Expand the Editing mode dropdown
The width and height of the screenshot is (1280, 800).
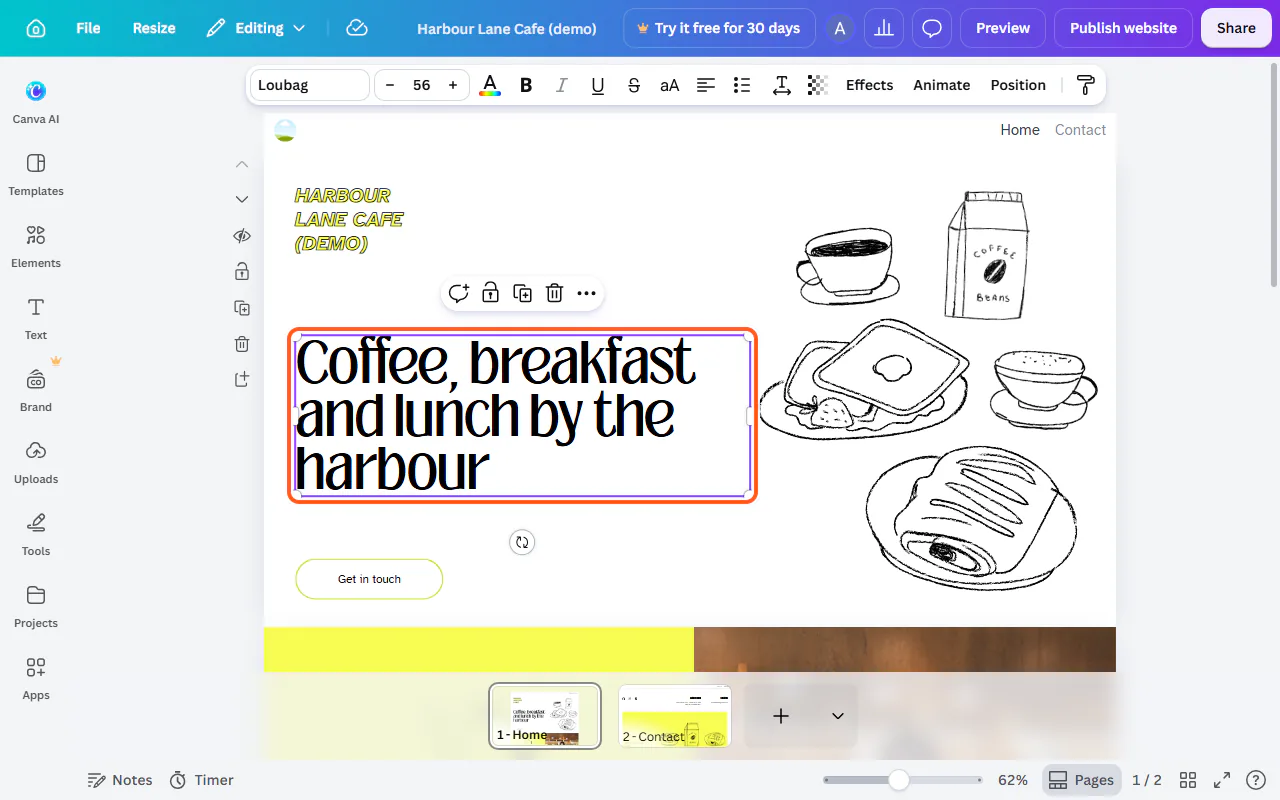pyautogui.click(x=256, y=28)
